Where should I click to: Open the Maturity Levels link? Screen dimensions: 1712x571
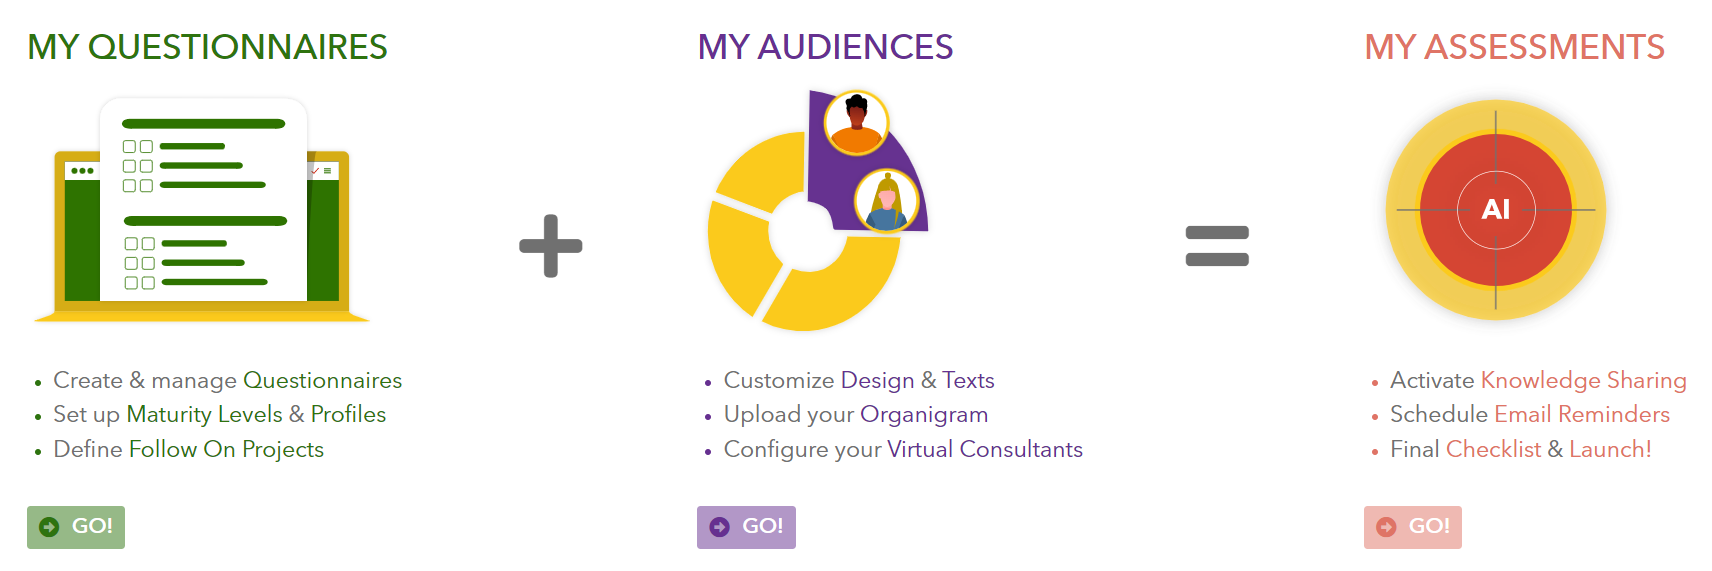204,414
